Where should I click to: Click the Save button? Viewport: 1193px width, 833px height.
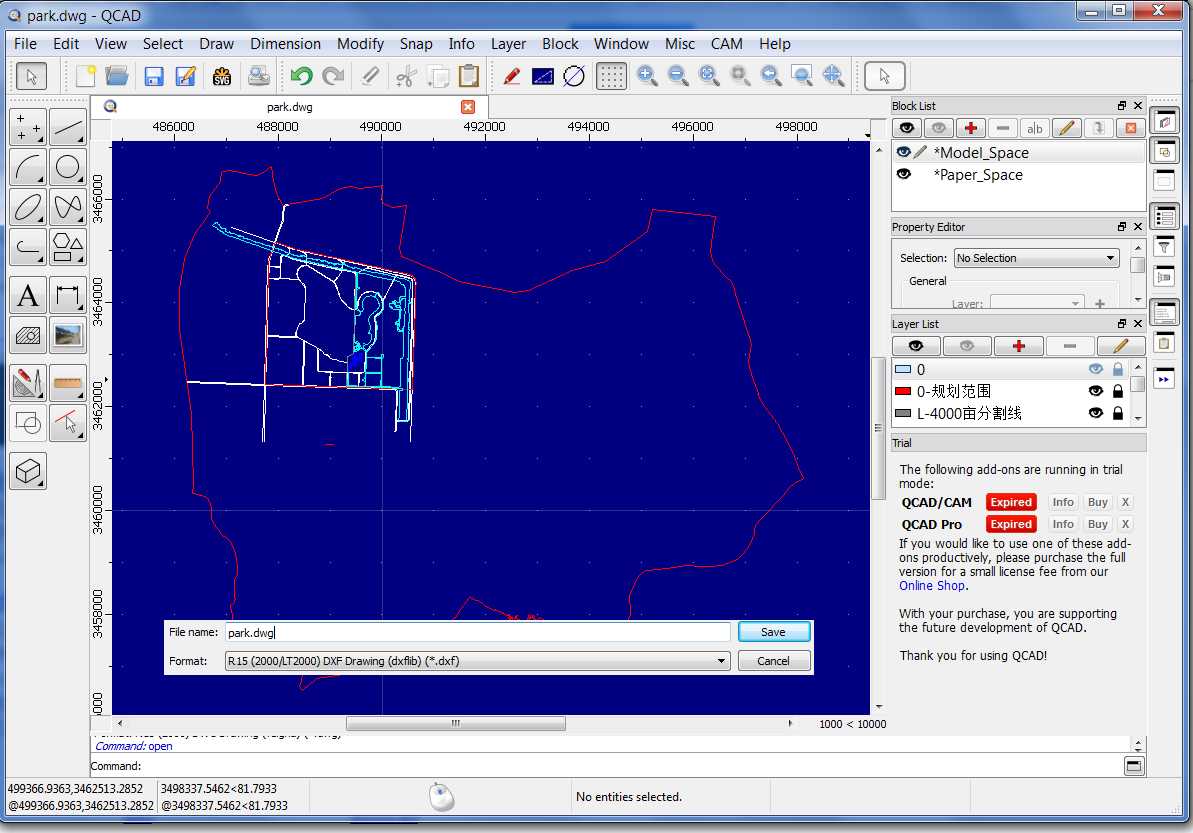click(x=773, y=632)
